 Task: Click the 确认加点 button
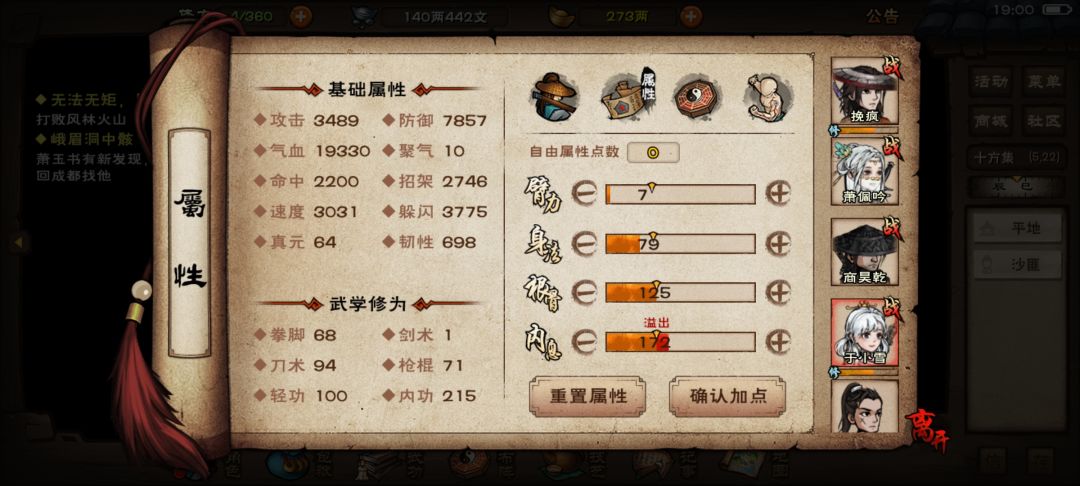tap(727, 397)
